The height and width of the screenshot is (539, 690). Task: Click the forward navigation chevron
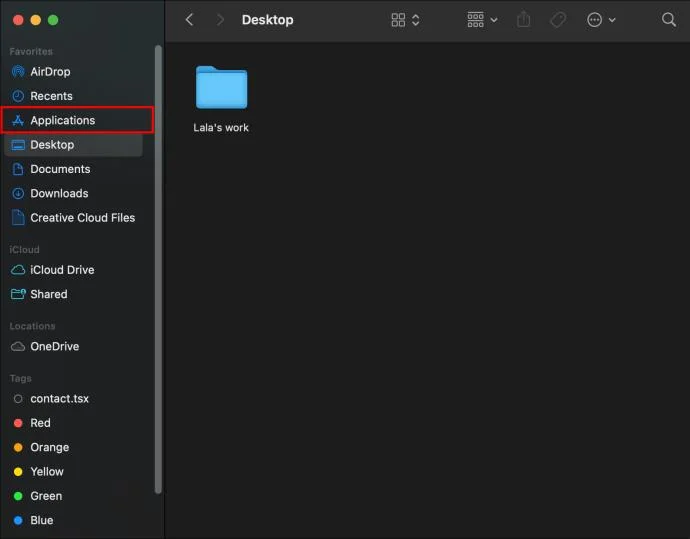click(x=220, y=20)
